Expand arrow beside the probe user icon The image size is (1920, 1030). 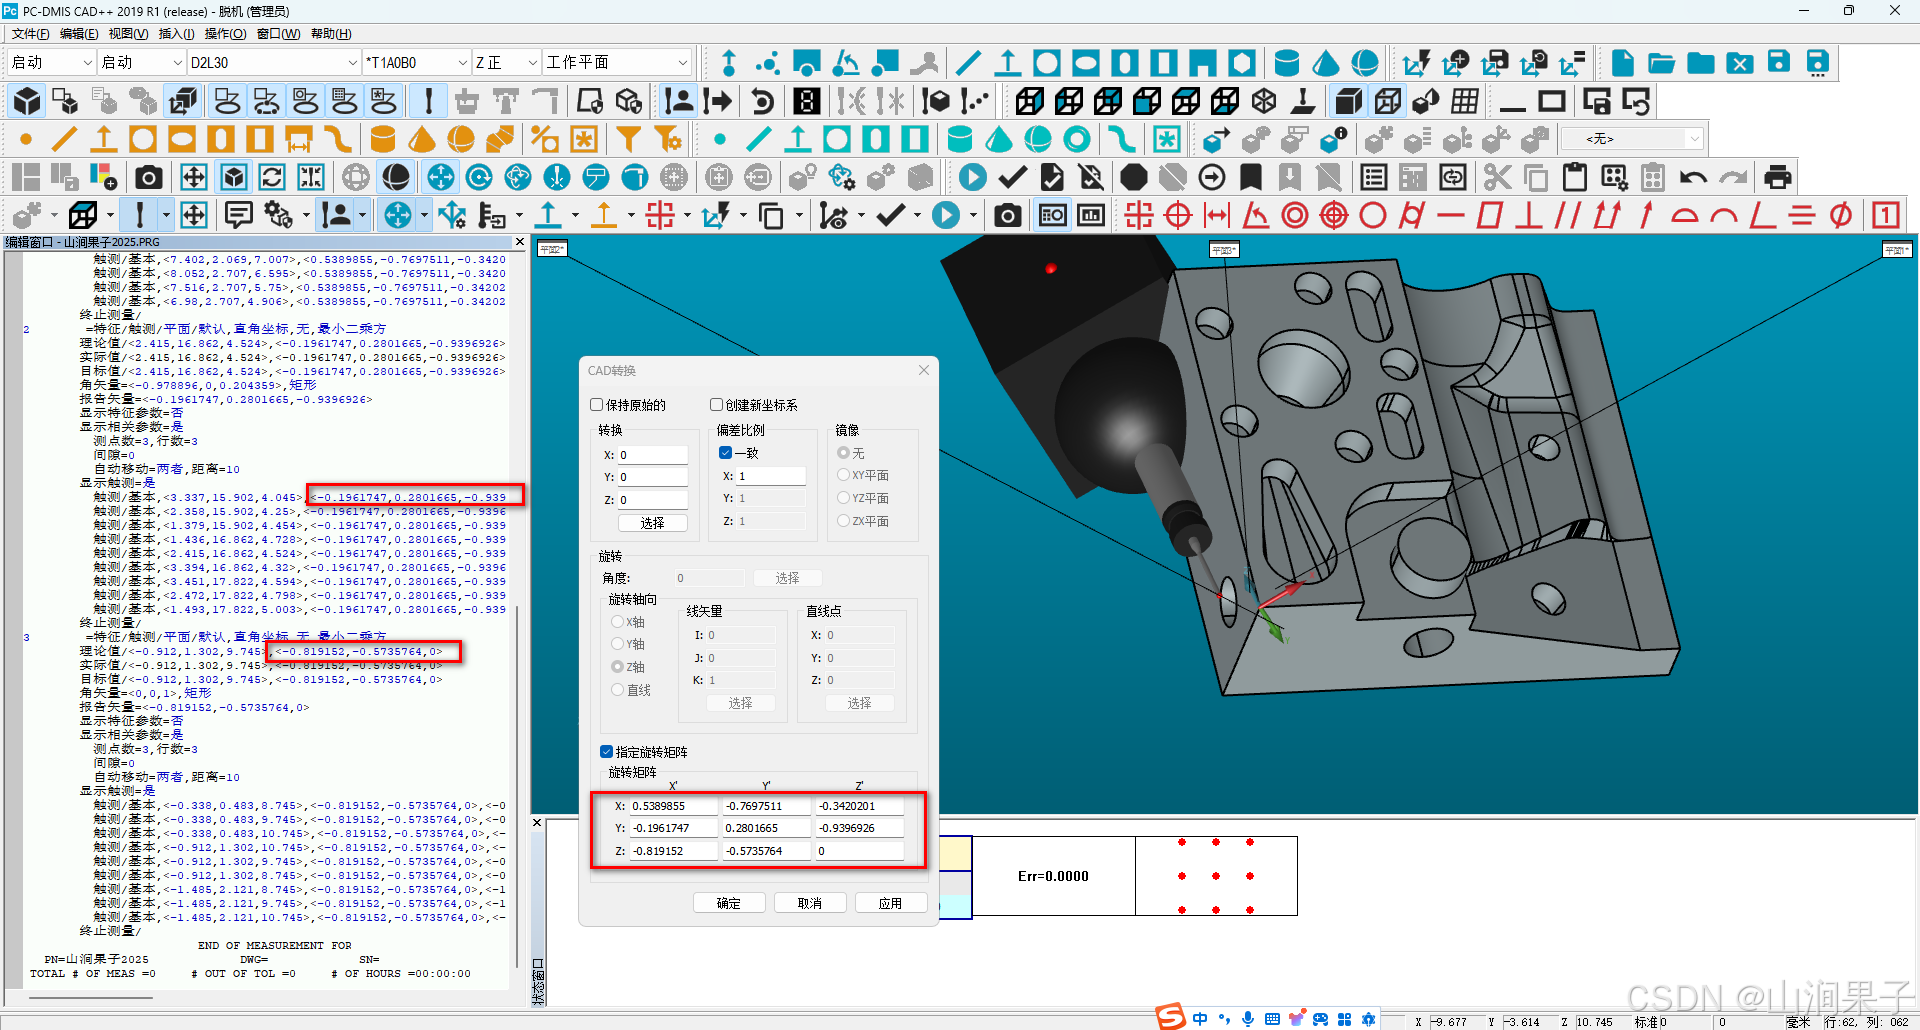point(362,215)
